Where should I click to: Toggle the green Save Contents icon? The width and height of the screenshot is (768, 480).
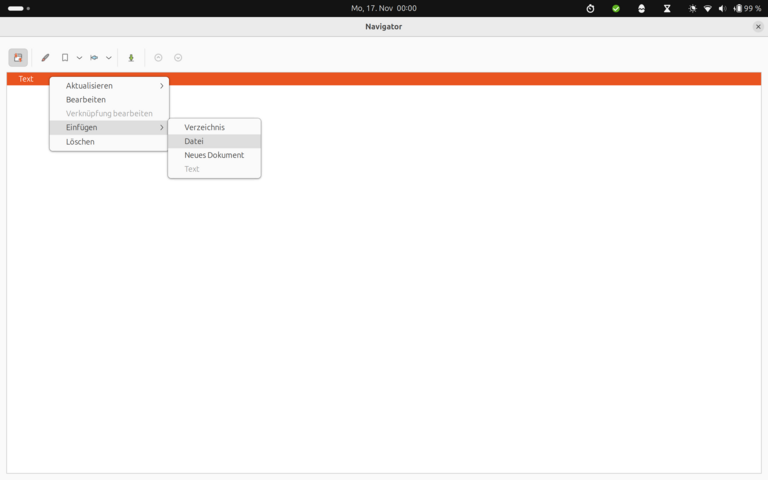tap(131, 58)
